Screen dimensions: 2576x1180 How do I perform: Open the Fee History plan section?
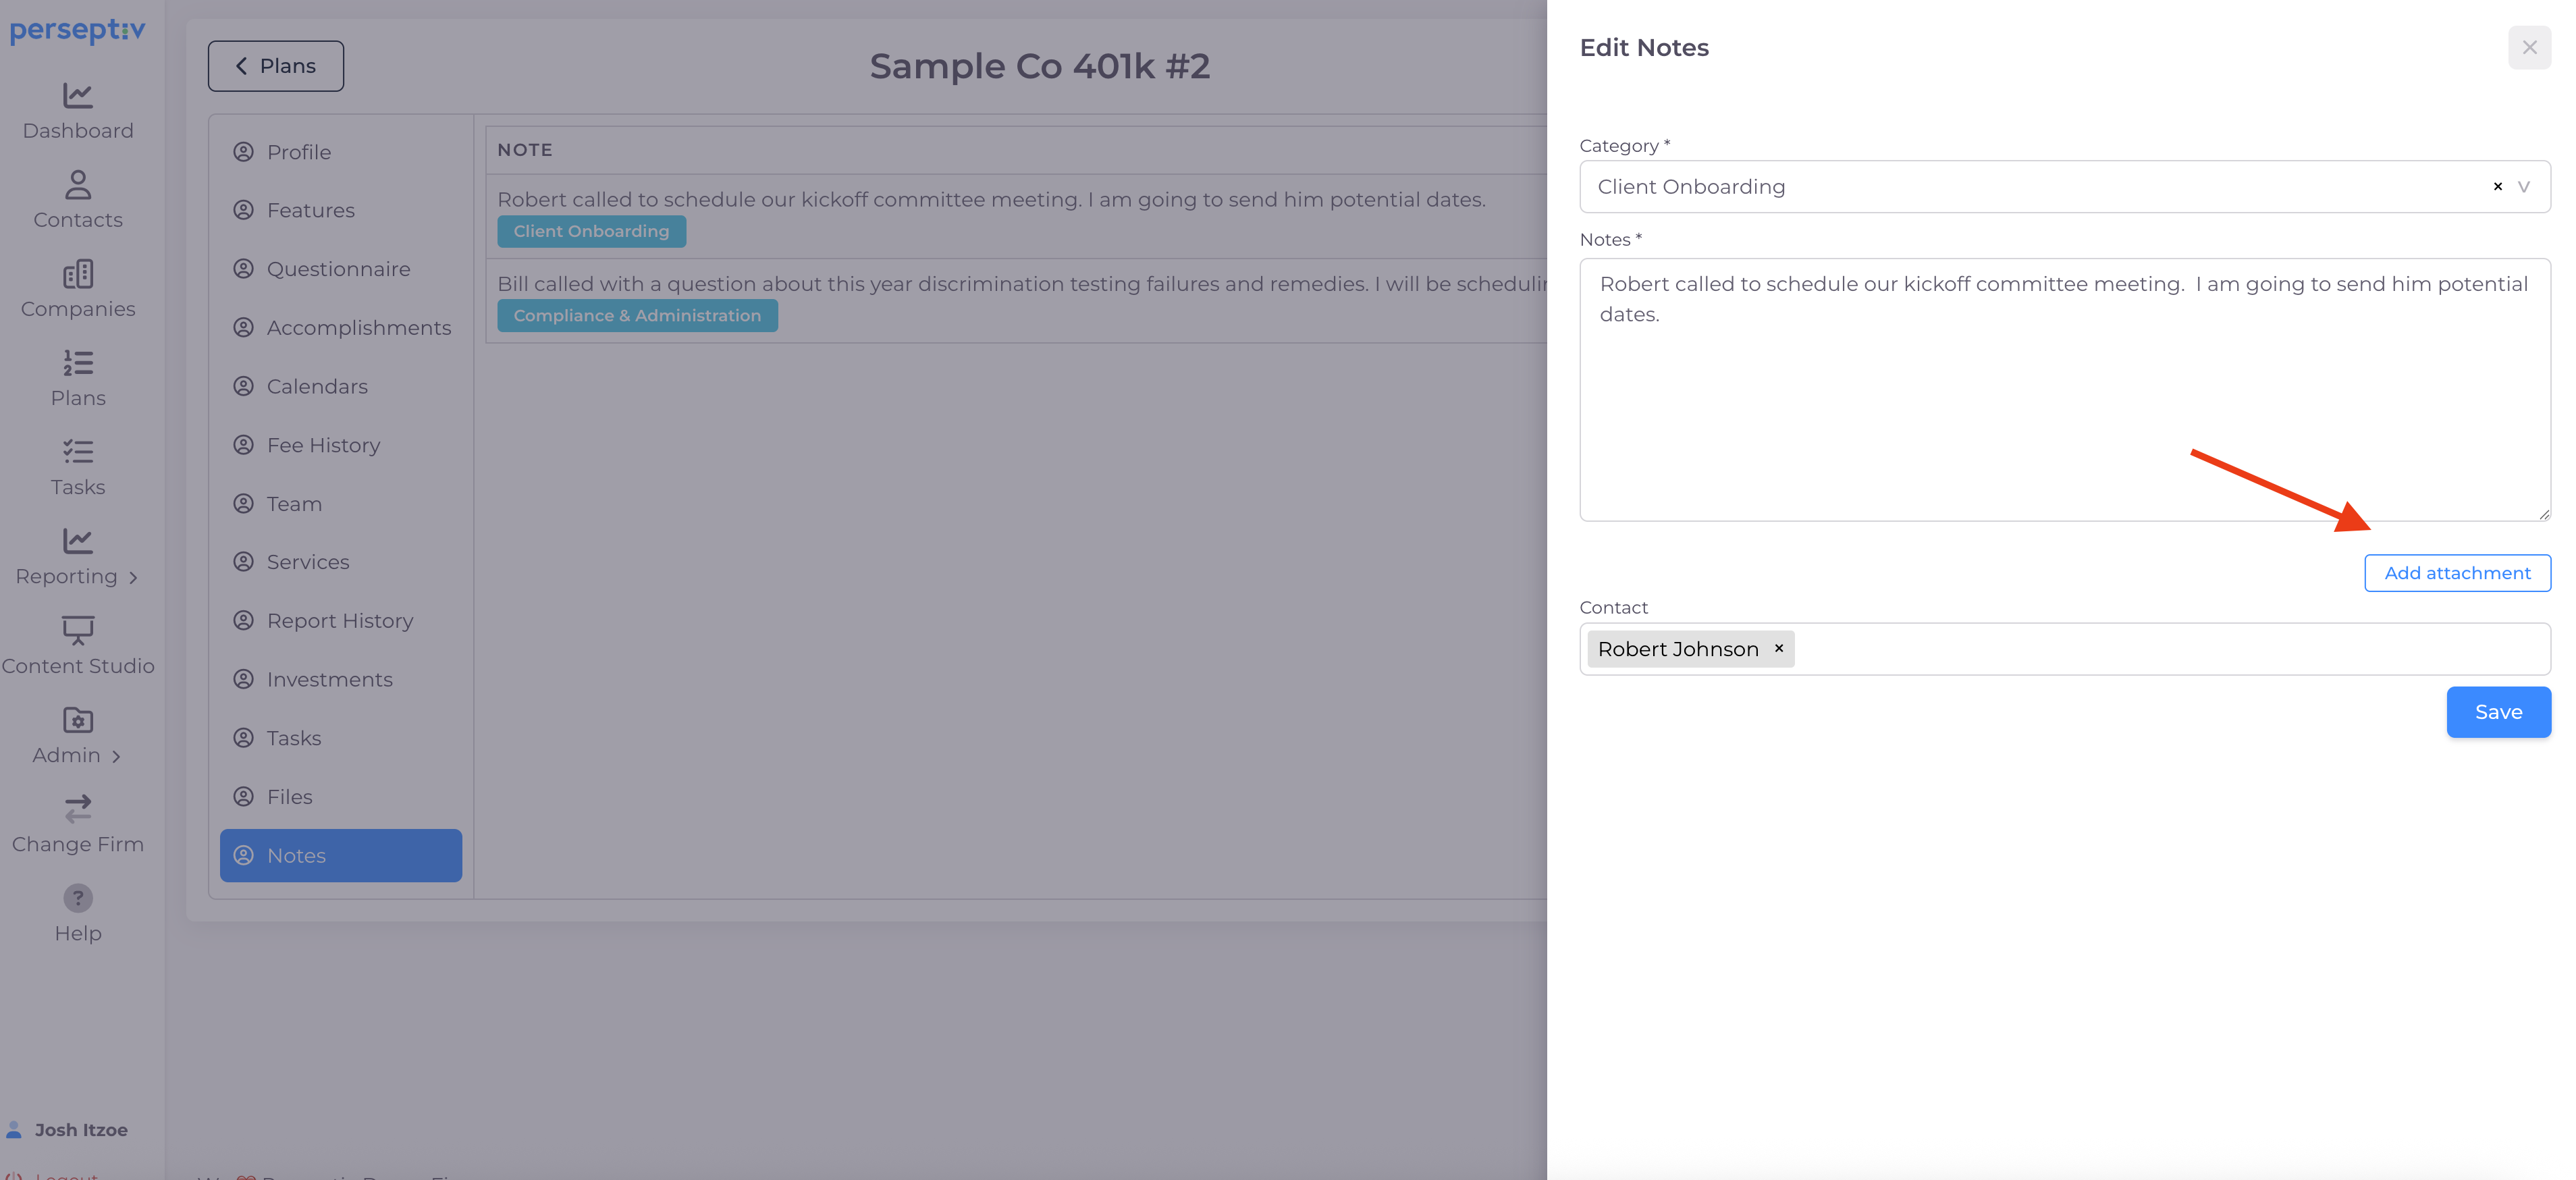point(323,445)
